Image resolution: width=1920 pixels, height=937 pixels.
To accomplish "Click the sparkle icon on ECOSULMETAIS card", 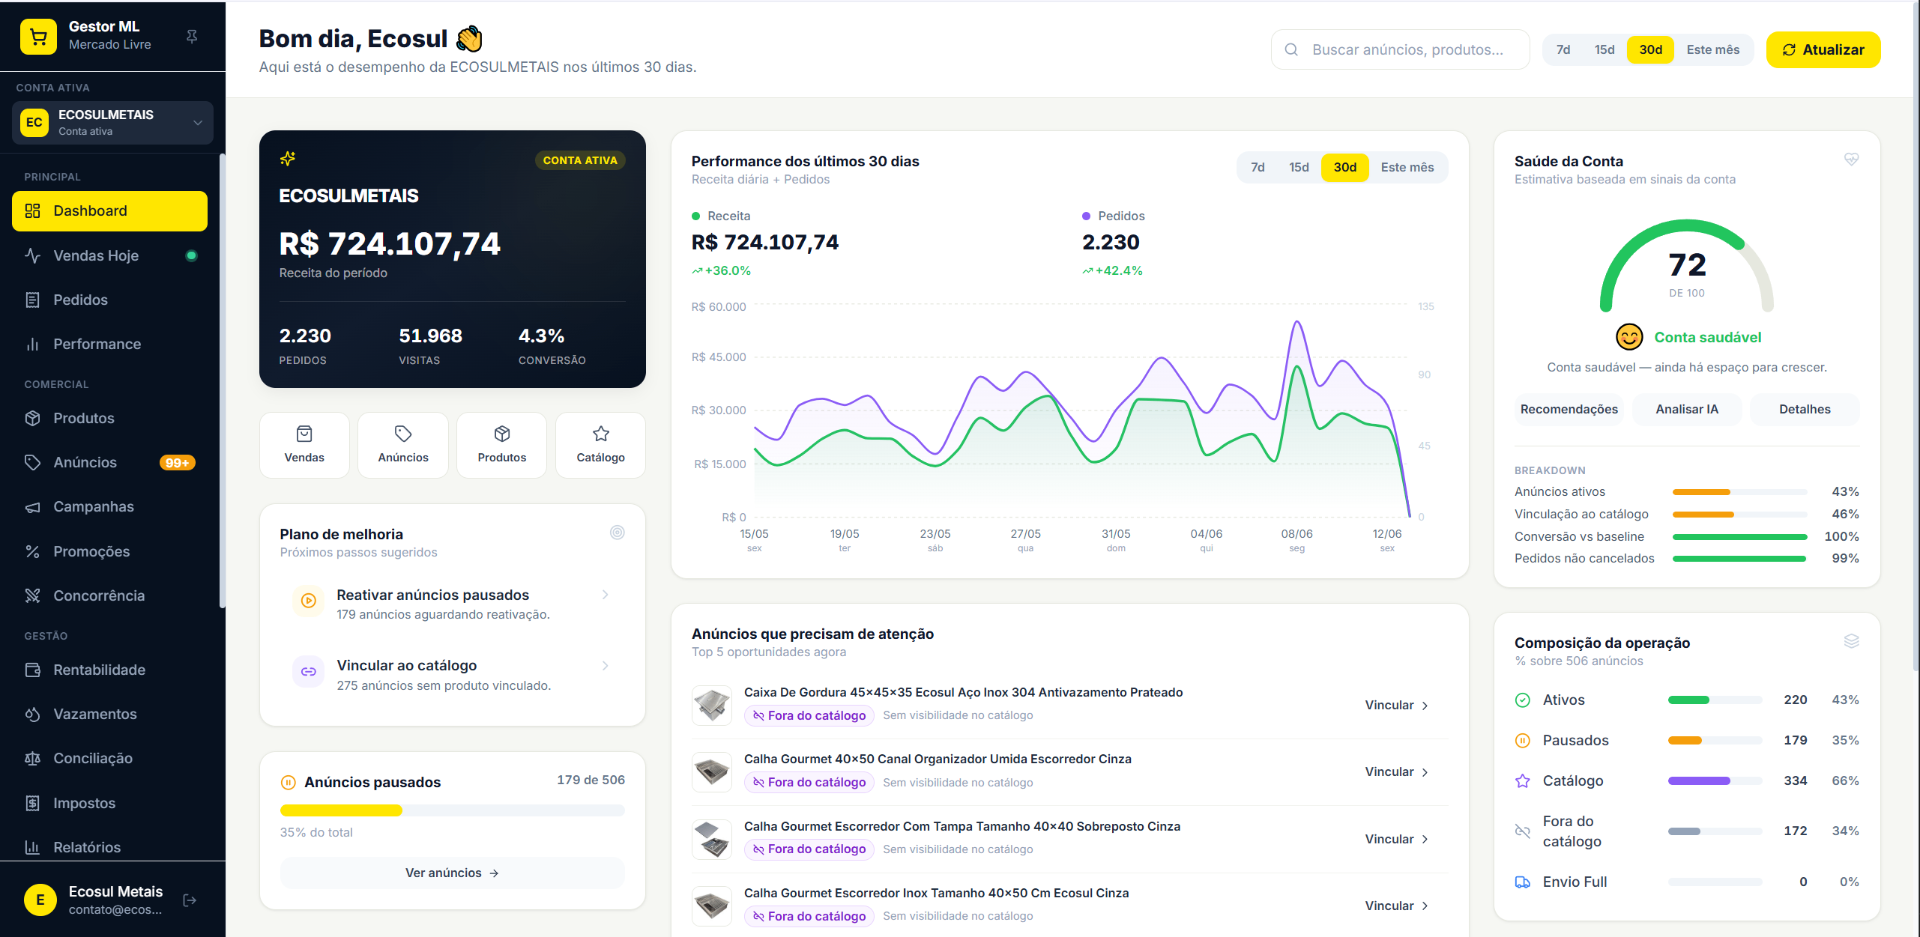I will point(288,159).
